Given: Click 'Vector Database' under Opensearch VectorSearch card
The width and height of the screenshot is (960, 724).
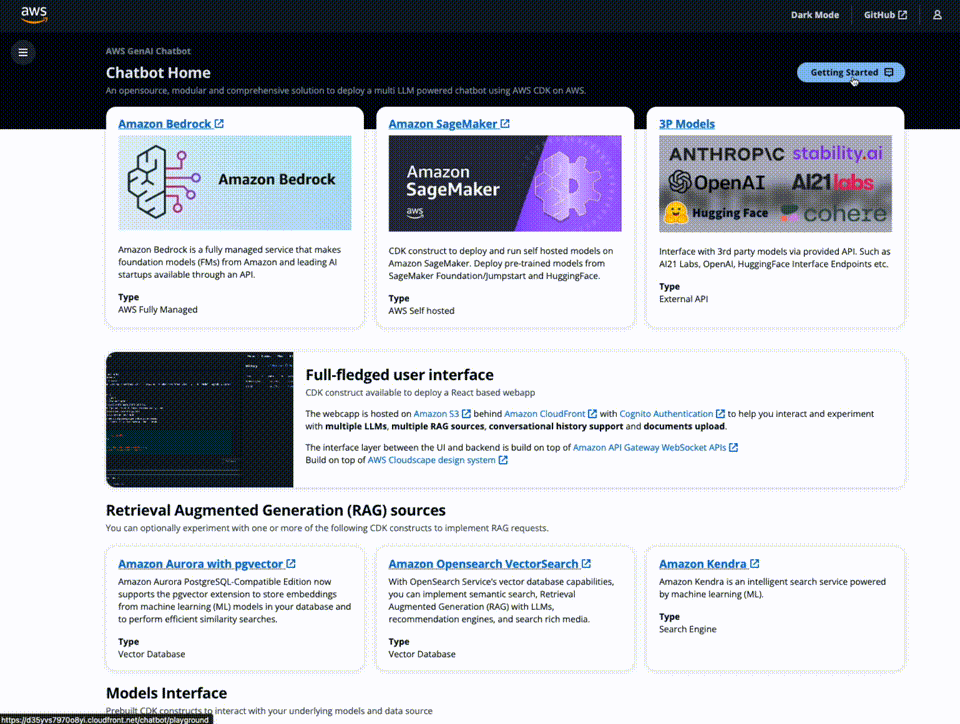Looking at the screenshot, I should click(422, 654).
